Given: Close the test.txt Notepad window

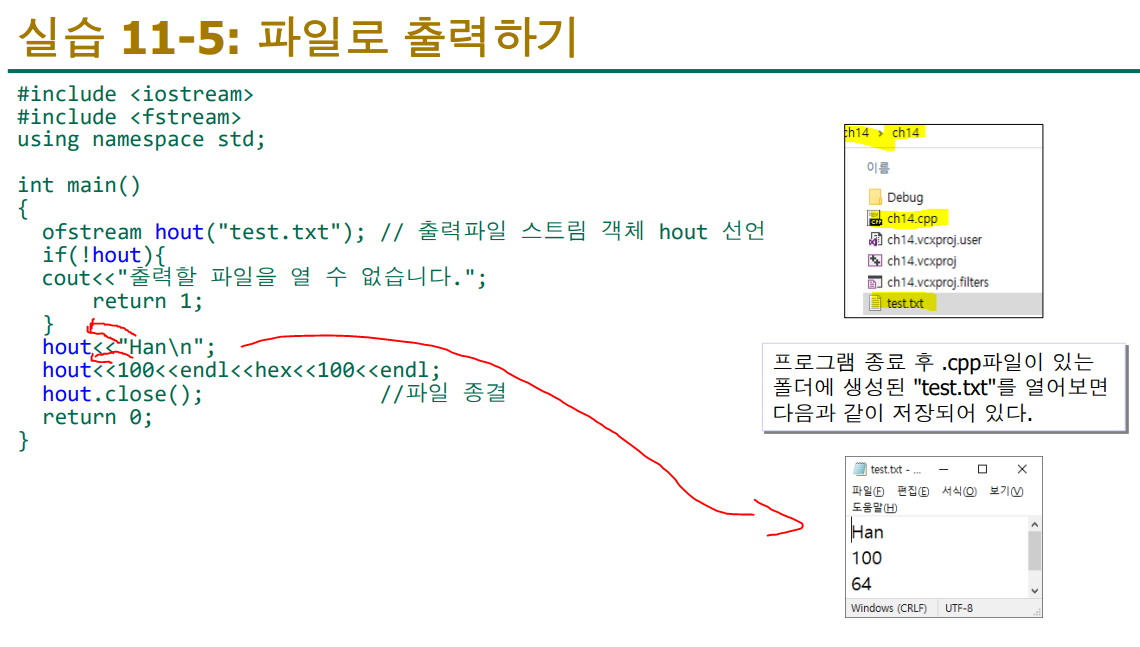Looking at the screenshot, I should coord(1022,469).
